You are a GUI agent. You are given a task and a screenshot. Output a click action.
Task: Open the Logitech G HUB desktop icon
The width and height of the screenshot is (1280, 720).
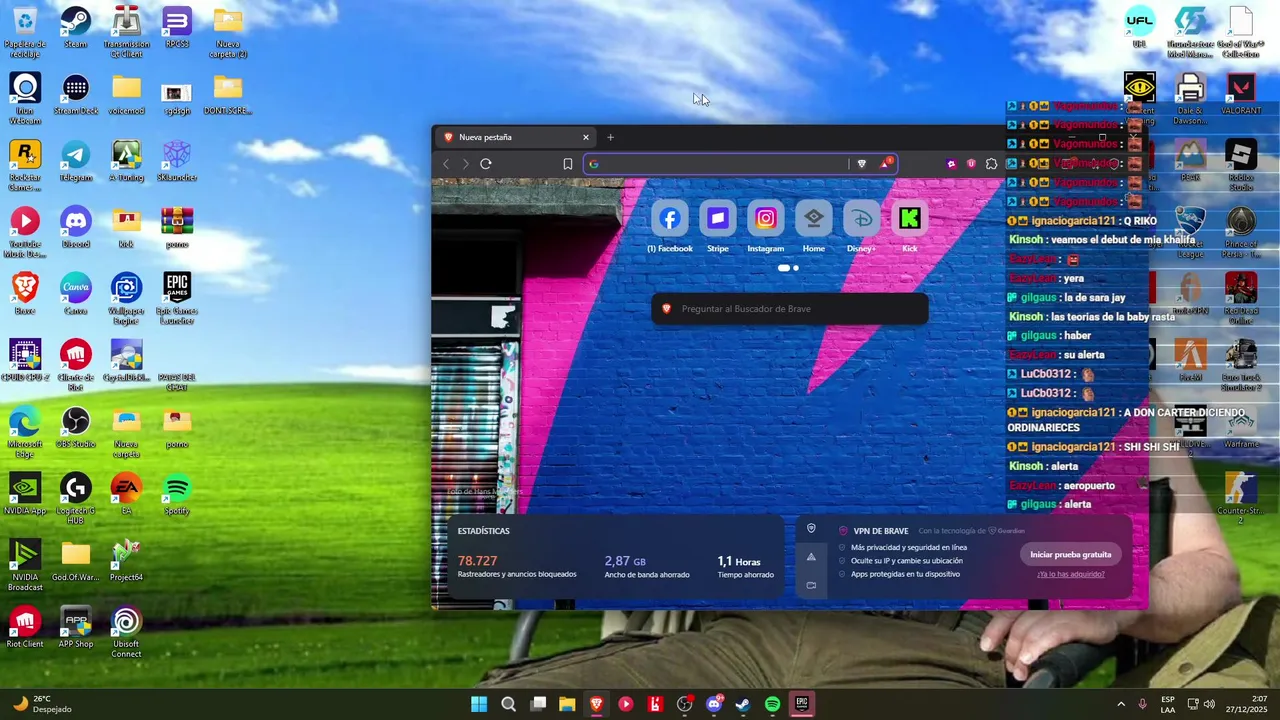click(x=75, y=498)
